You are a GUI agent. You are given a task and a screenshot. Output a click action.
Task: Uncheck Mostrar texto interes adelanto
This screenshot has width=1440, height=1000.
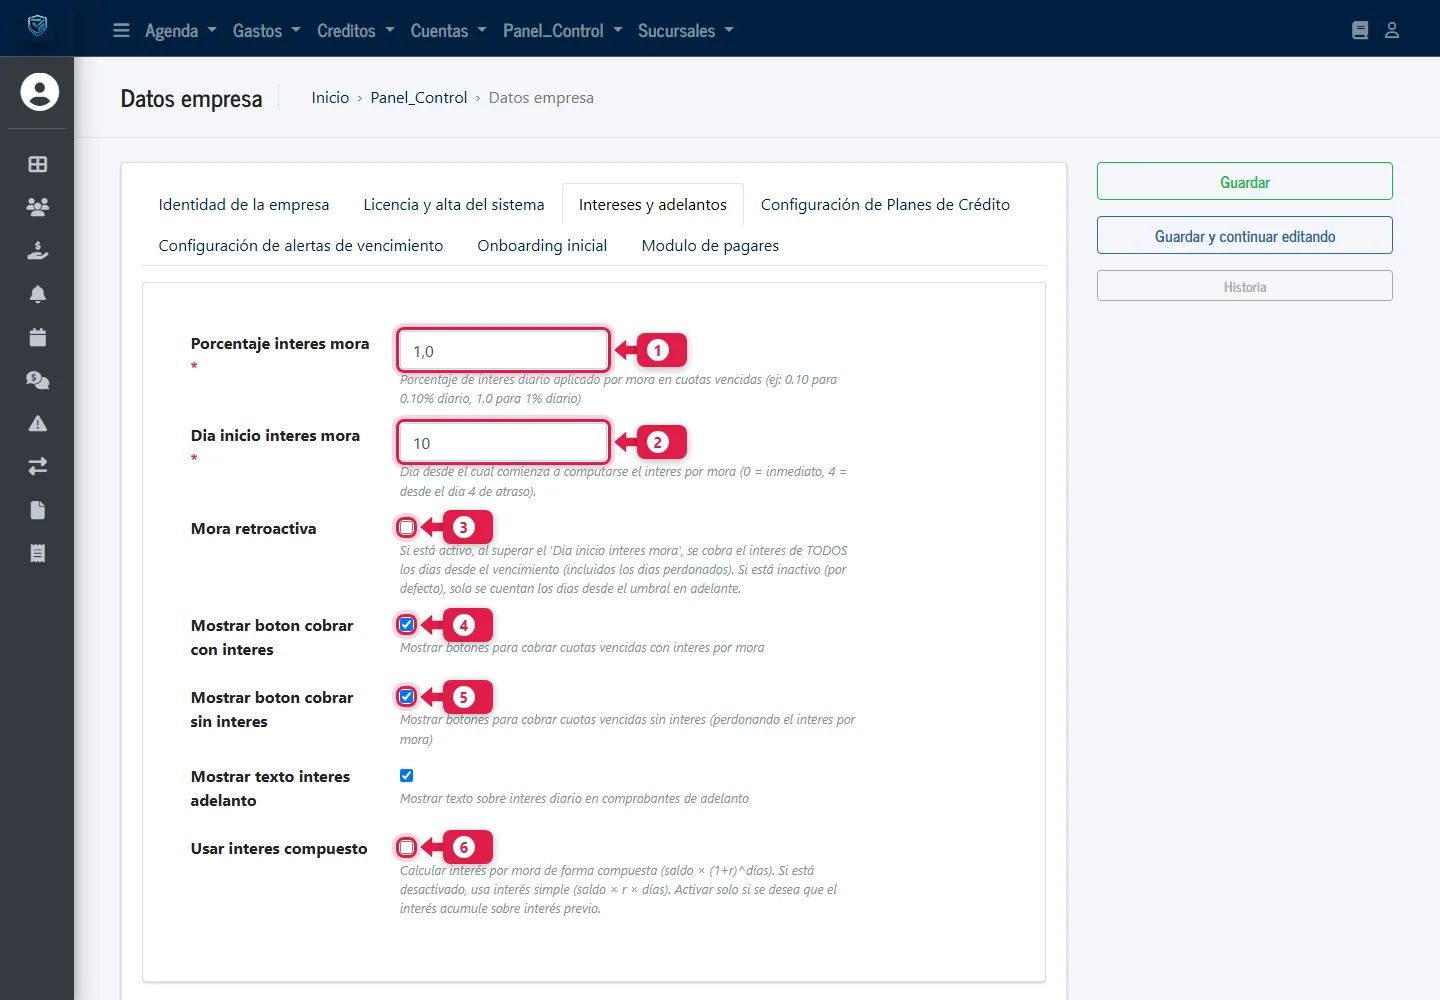pyautogui.click(x=407, y=776)
